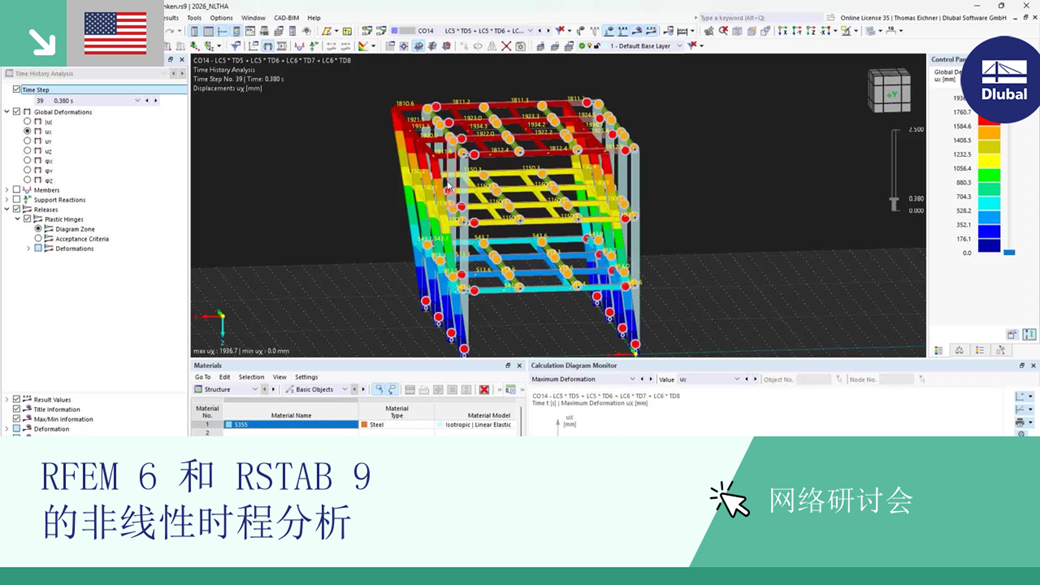This screenshot has height=585, width=1040.
Task: Click the red X icon in second toolbar row
Action: 506,46
